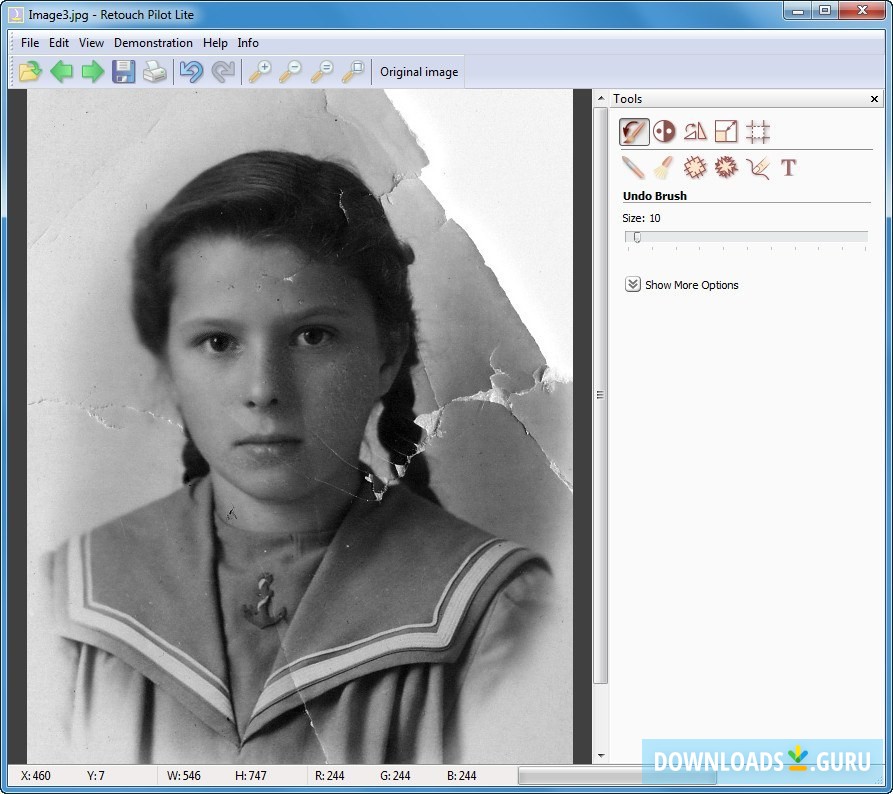Select the Text tool
Viewport: 893px width, 794px height.
pos(789,168)
